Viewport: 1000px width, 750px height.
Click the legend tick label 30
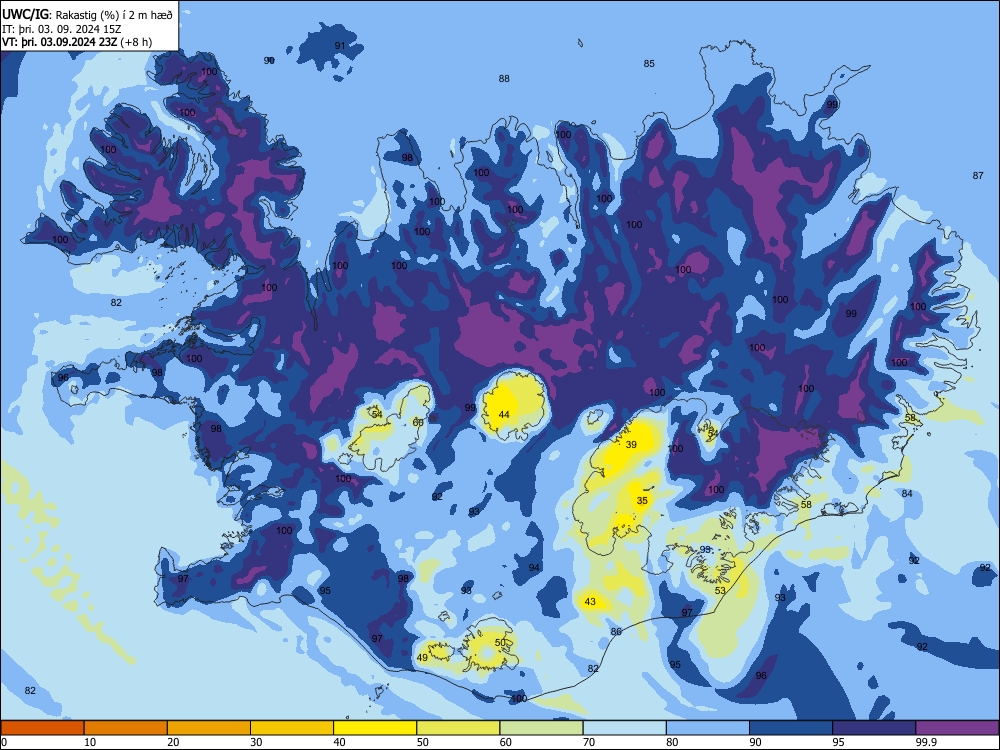(x=256, y=742)
